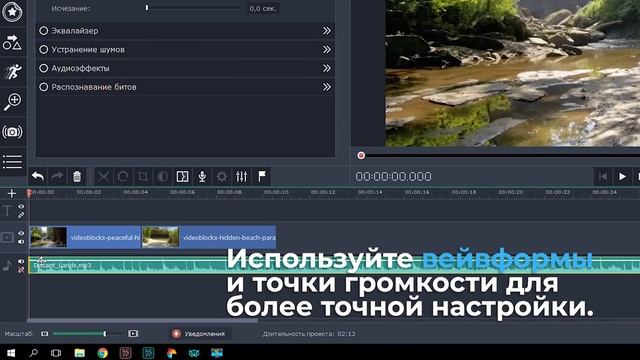Open the running-man animation tool in sidebar

click(13, 72)
